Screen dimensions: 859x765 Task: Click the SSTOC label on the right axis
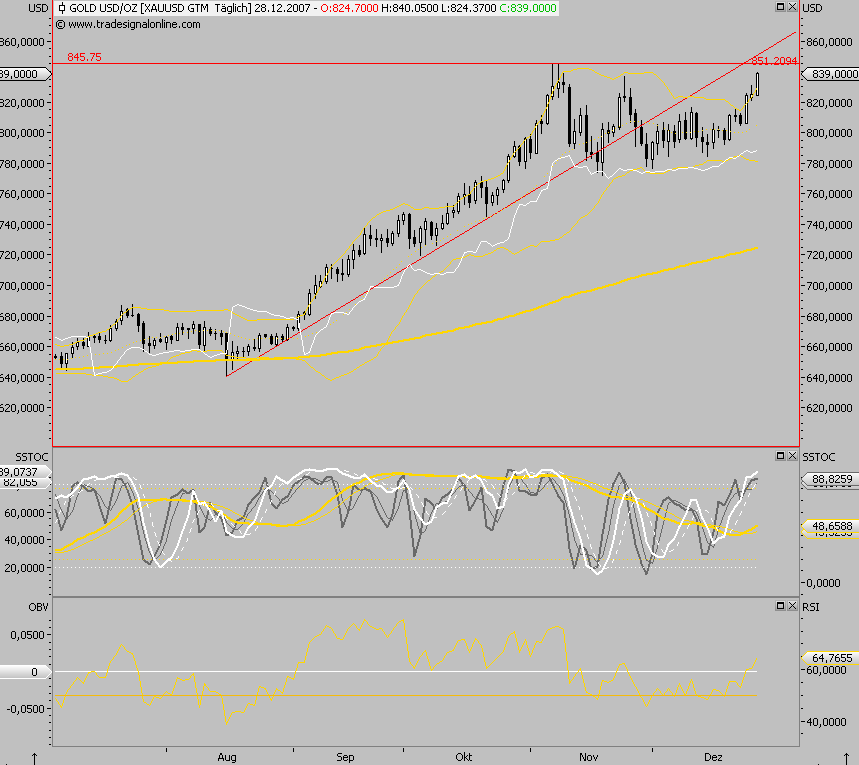point(819,457)
